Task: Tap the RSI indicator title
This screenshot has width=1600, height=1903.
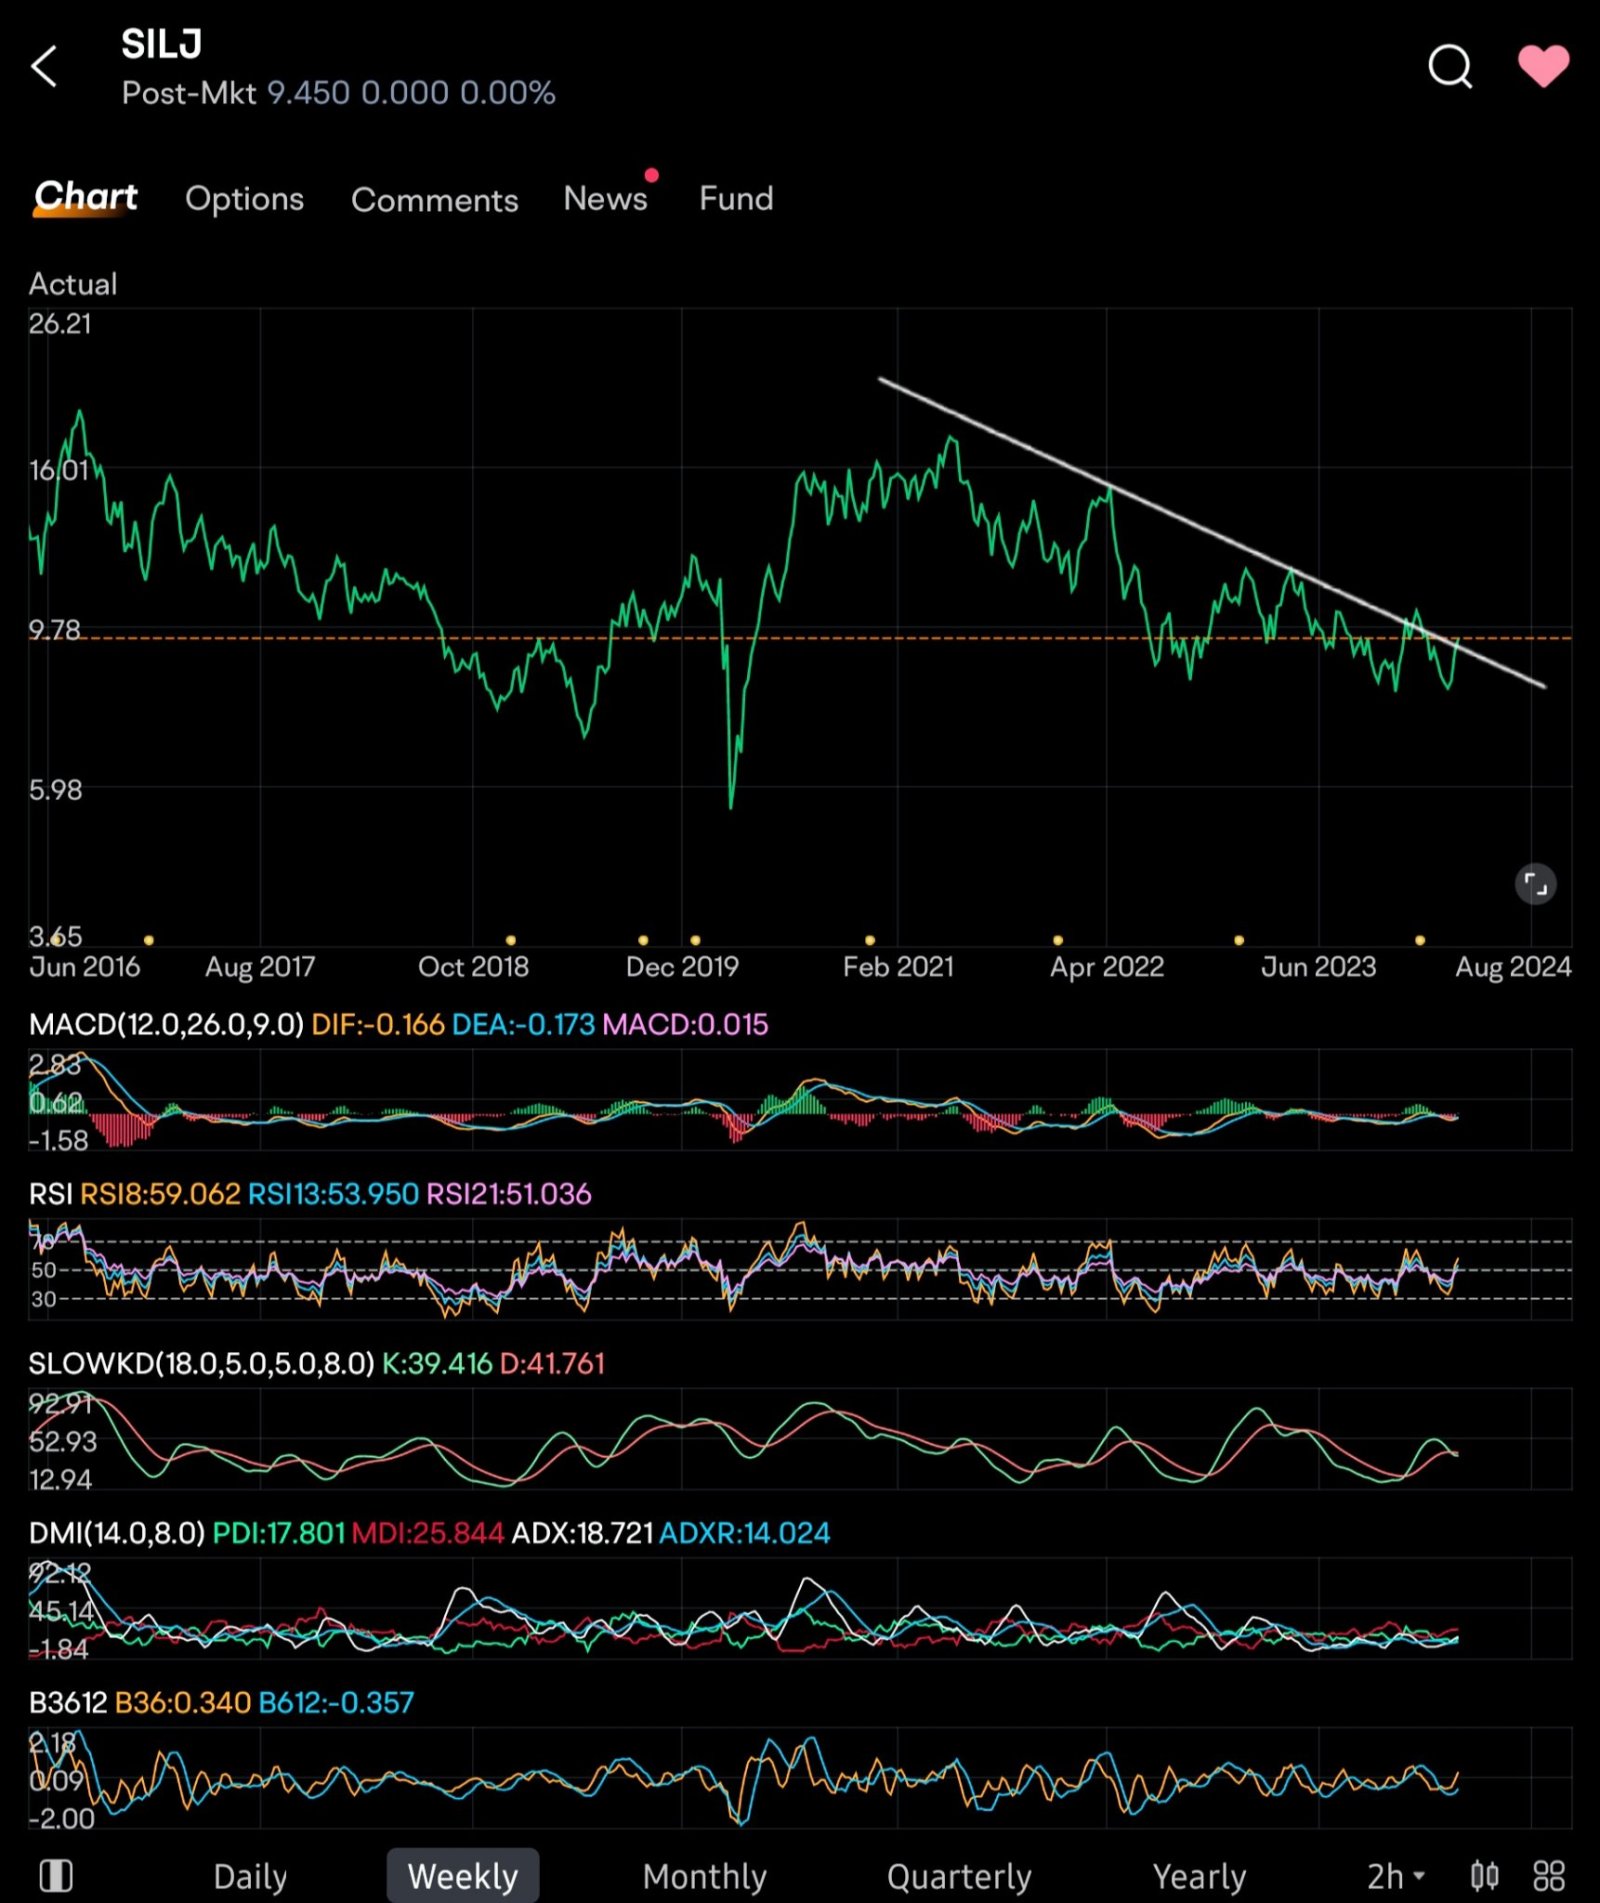Action: click(x=50, y=1193)
